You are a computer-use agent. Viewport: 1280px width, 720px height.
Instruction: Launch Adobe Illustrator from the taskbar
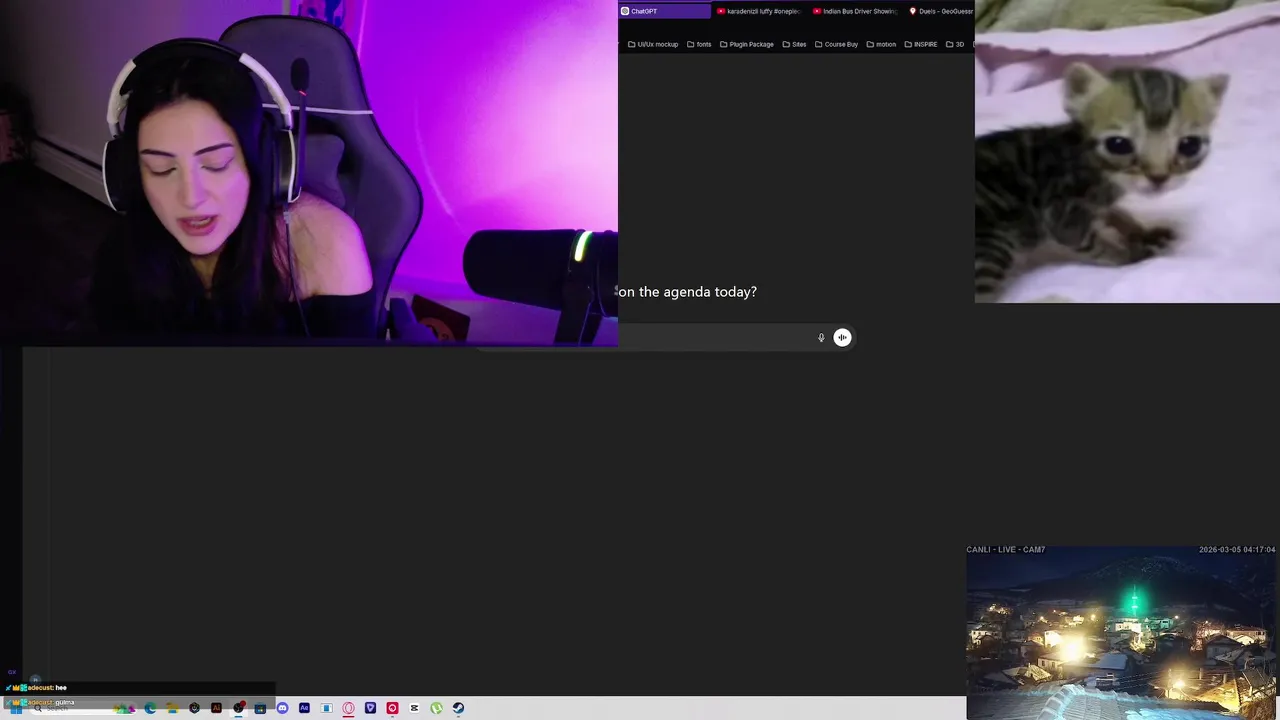click(x=216, y=708)
